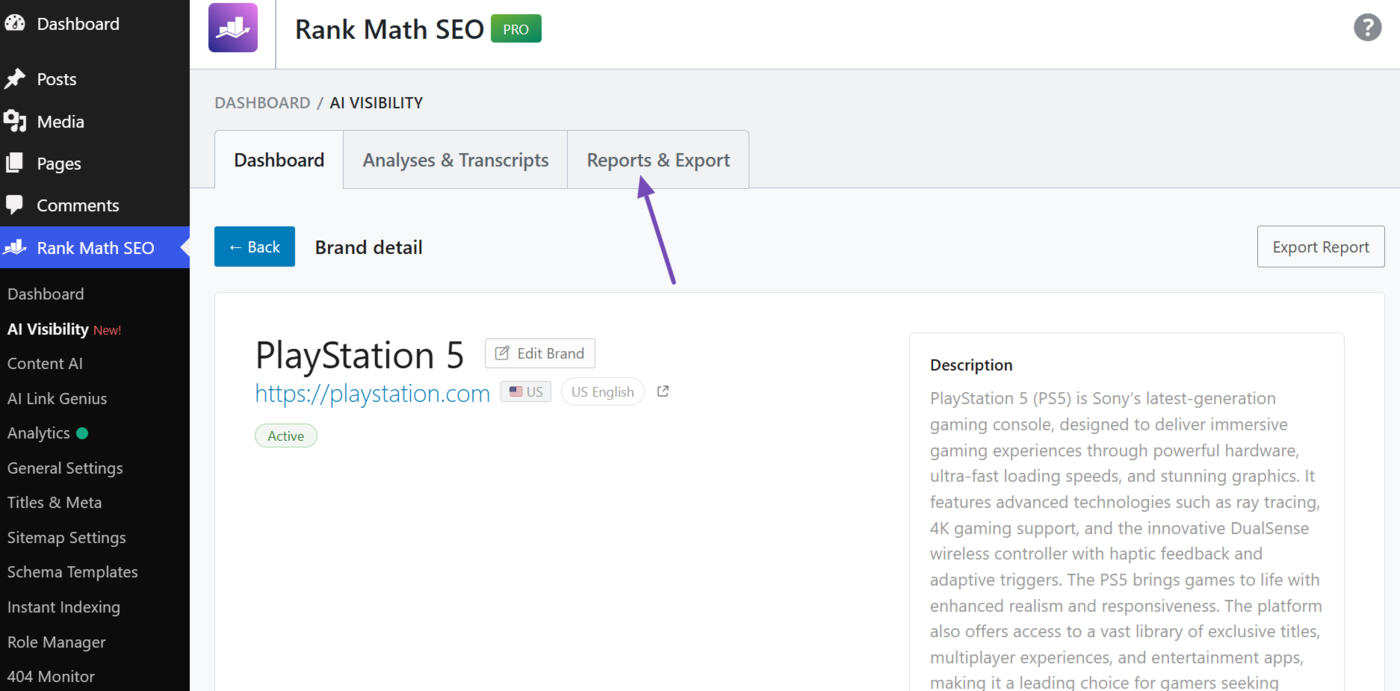
Task: Open WordPress Dashboard menu
Action: (x=78, y=23)
